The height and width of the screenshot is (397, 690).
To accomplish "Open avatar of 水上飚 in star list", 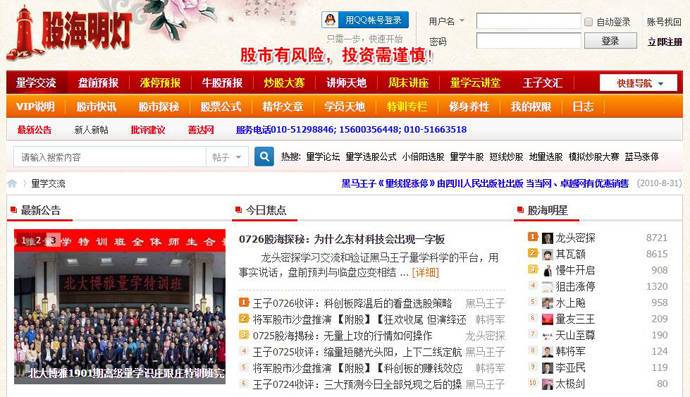I will 547,303.
